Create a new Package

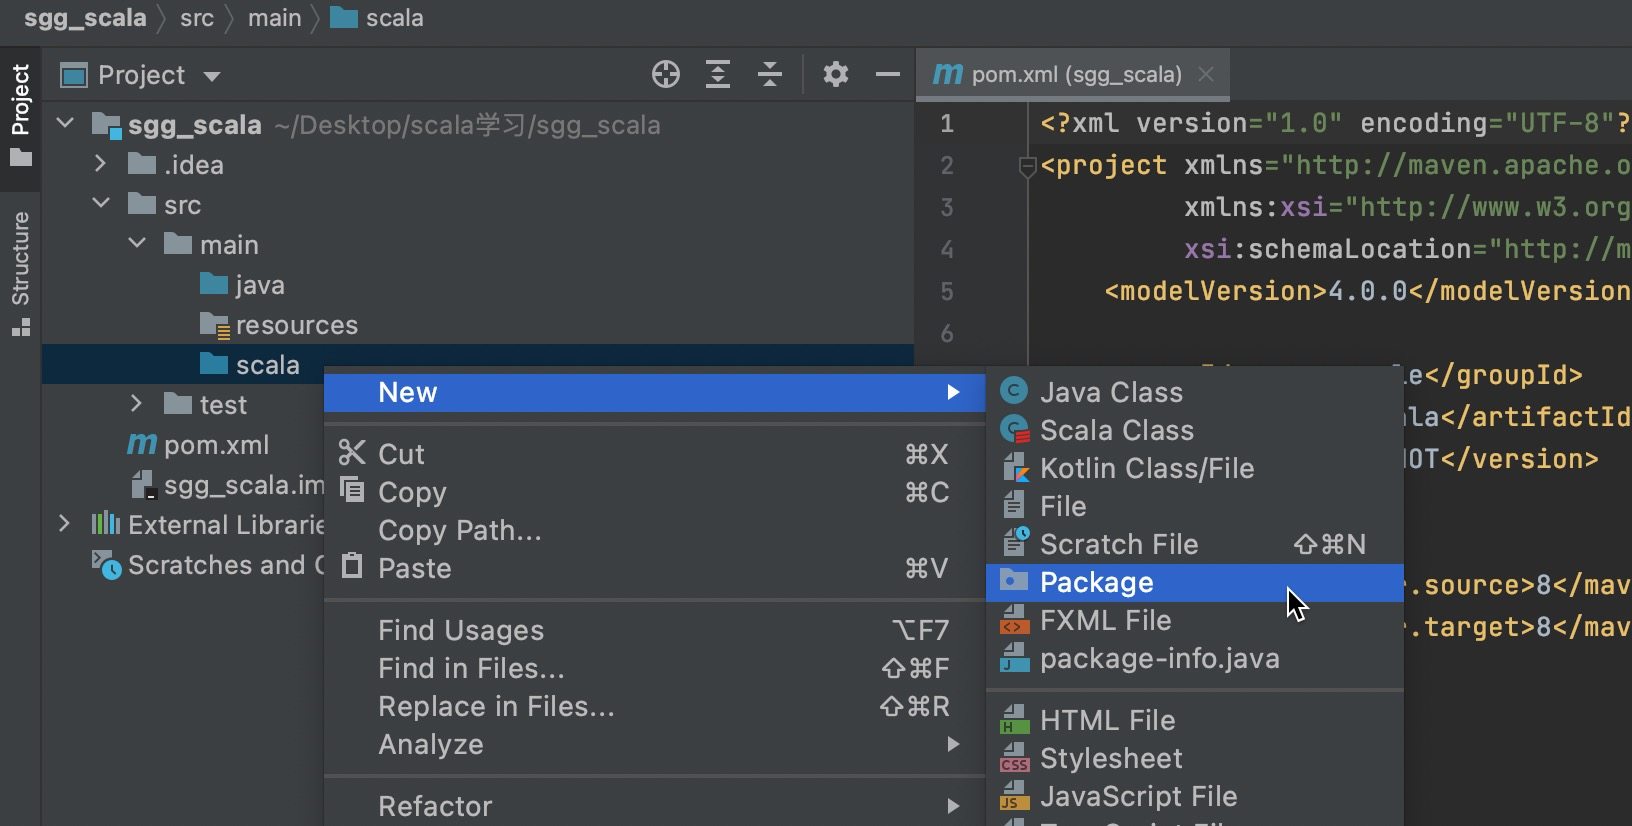(x=1195, y=582)
